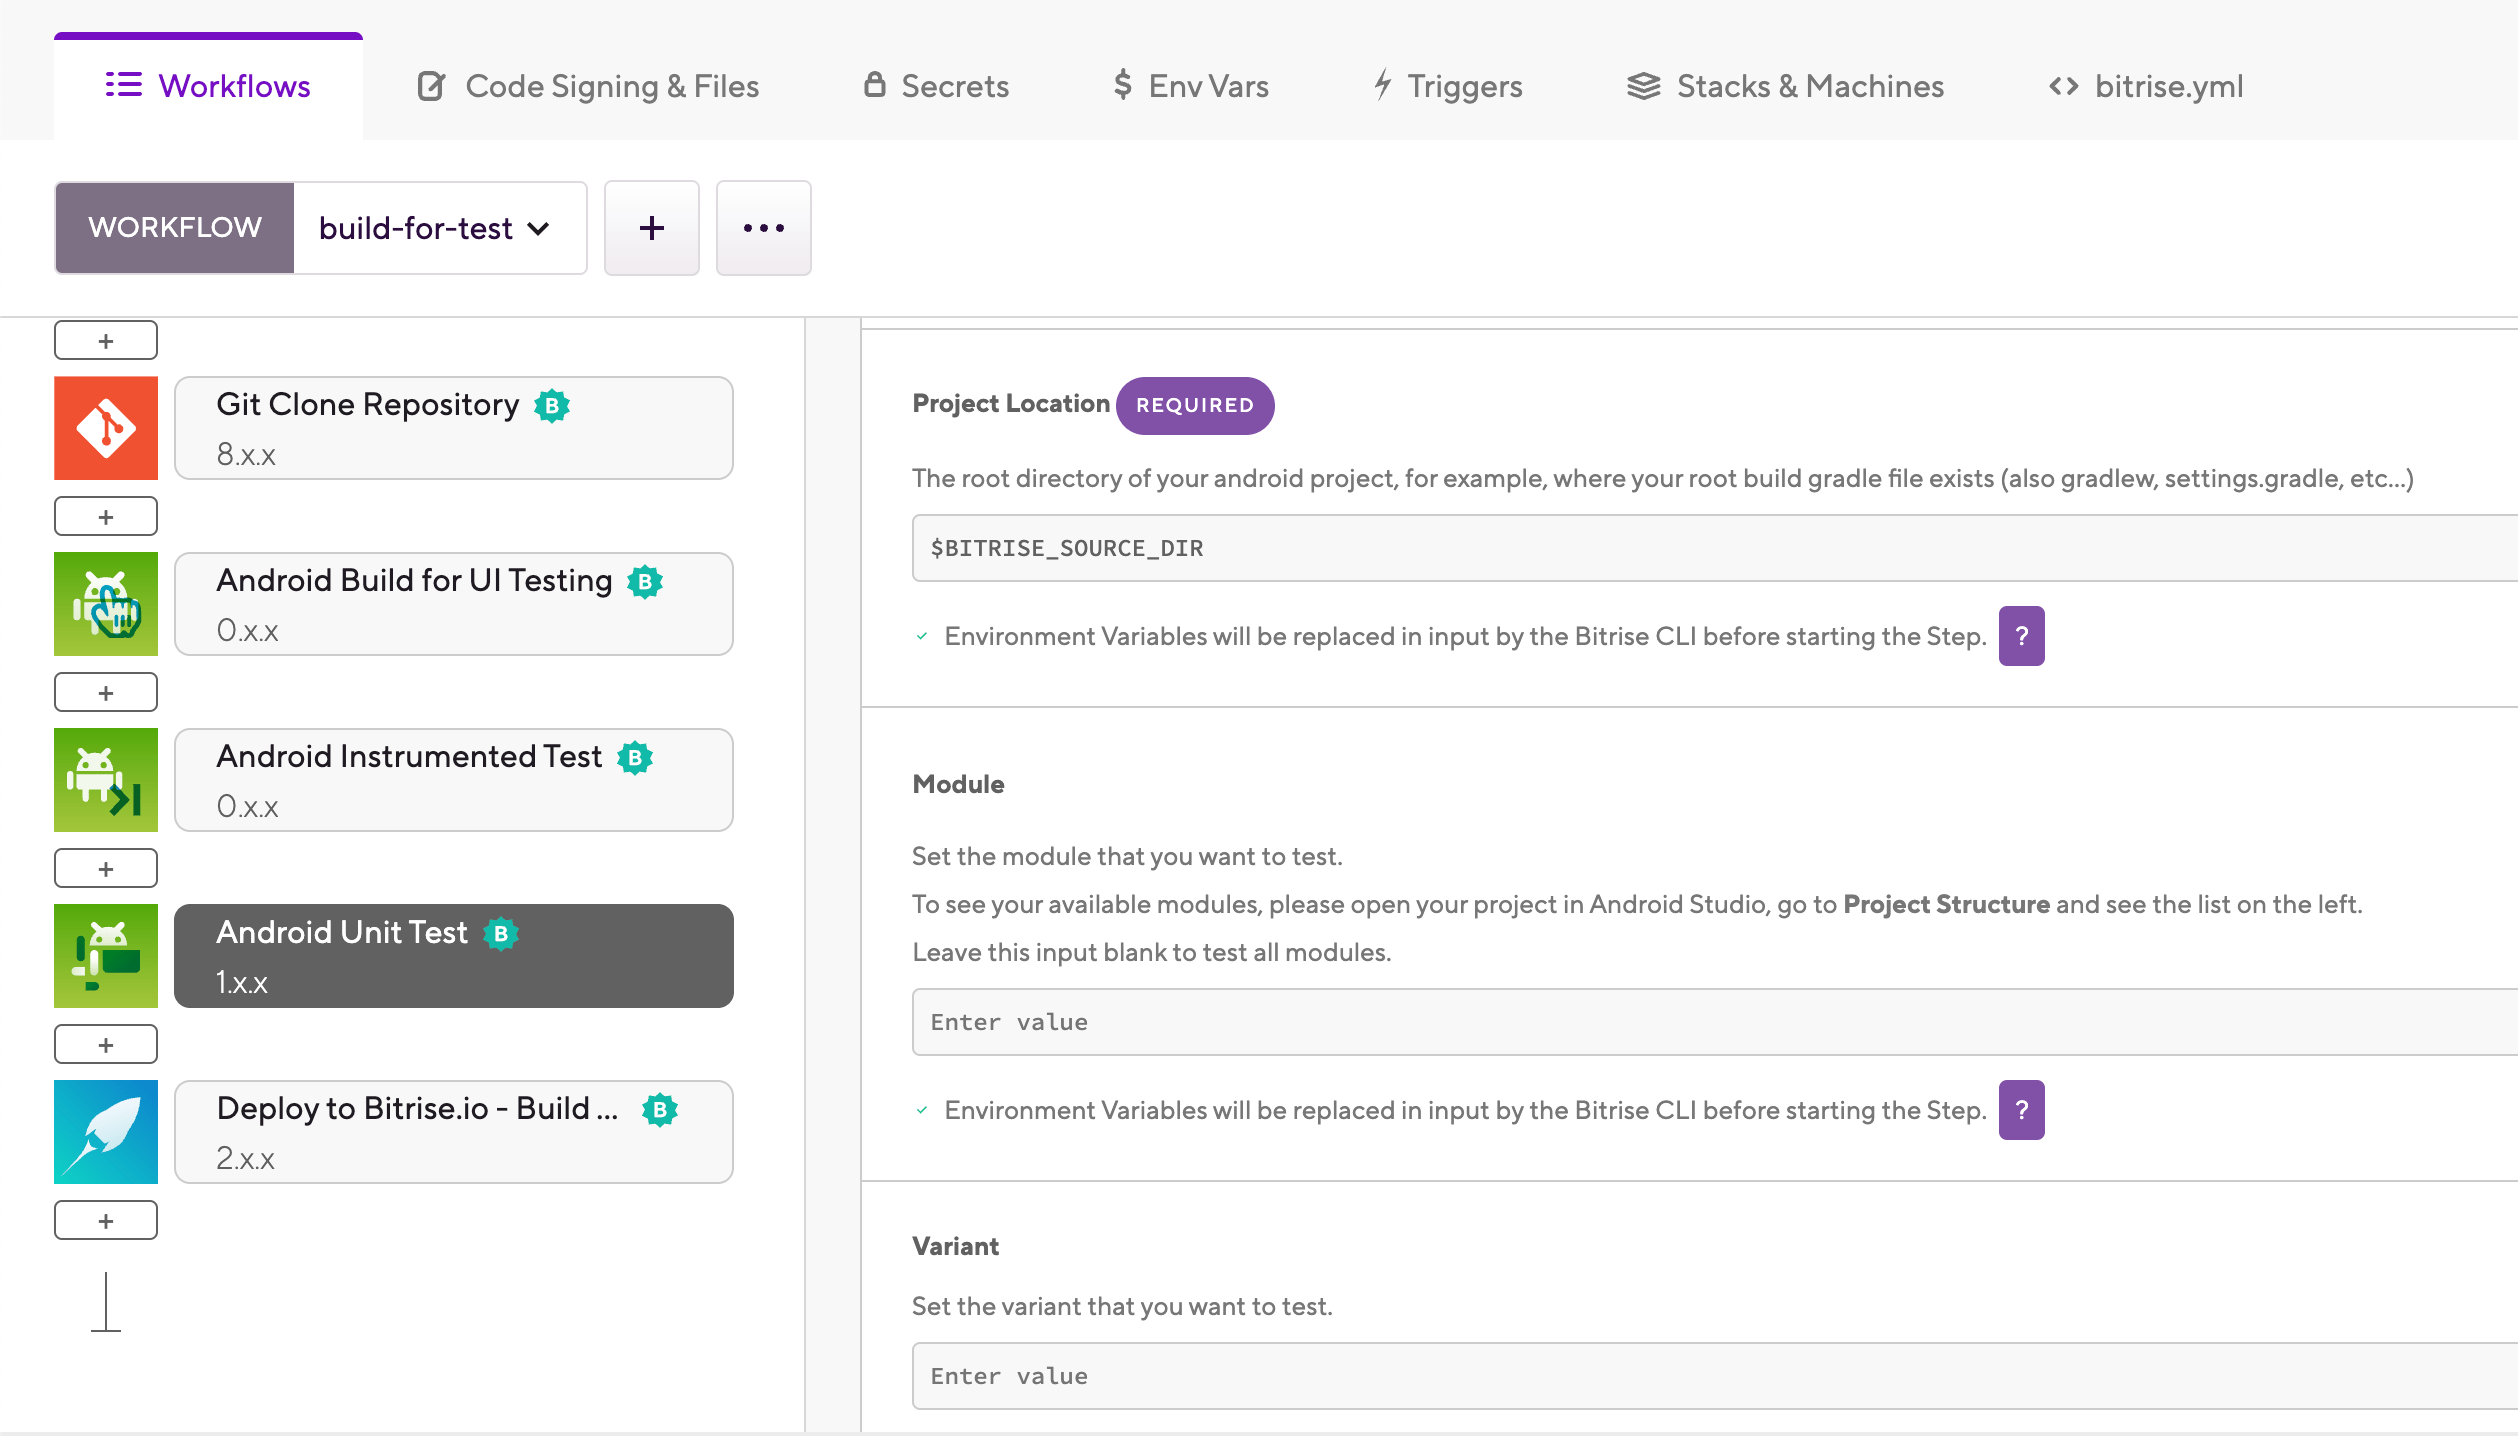Open the Secrets tab

[936, 86]
